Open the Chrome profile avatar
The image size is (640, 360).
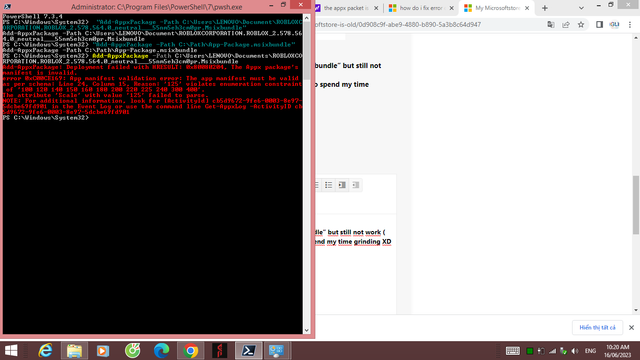coord(614,24)
